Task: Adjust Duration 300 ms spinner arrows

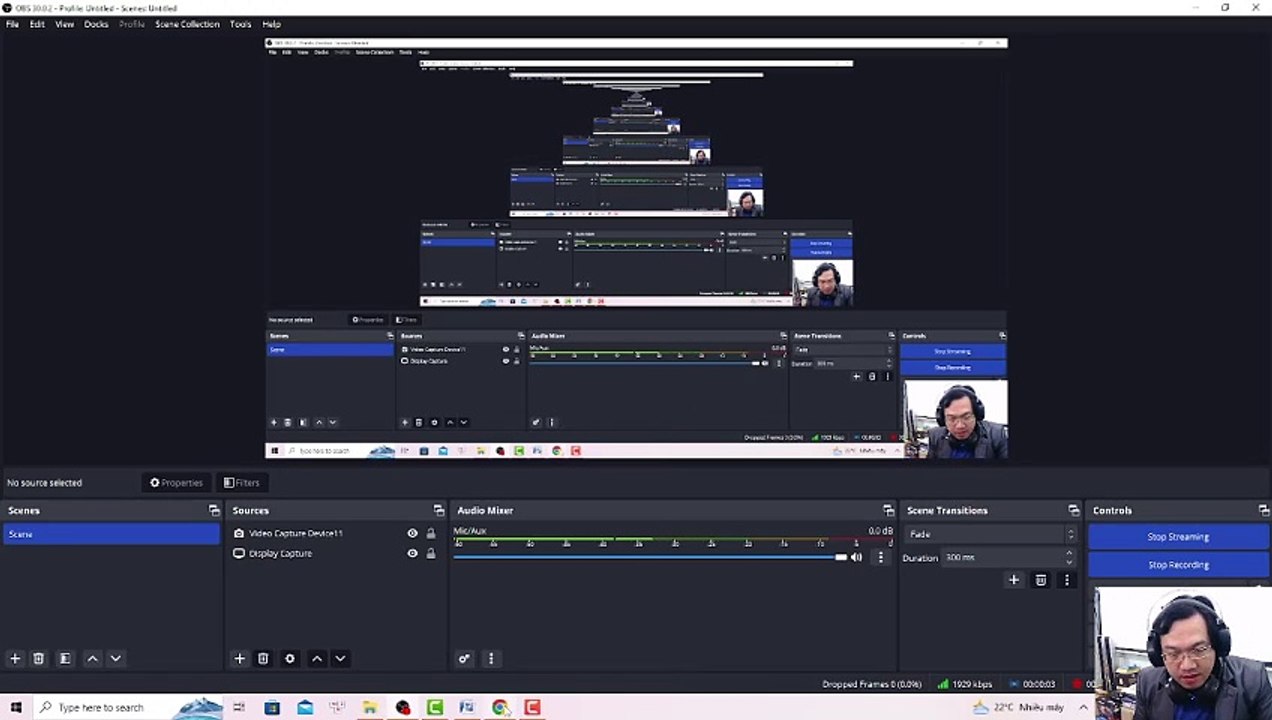Action: point(1069,557)
